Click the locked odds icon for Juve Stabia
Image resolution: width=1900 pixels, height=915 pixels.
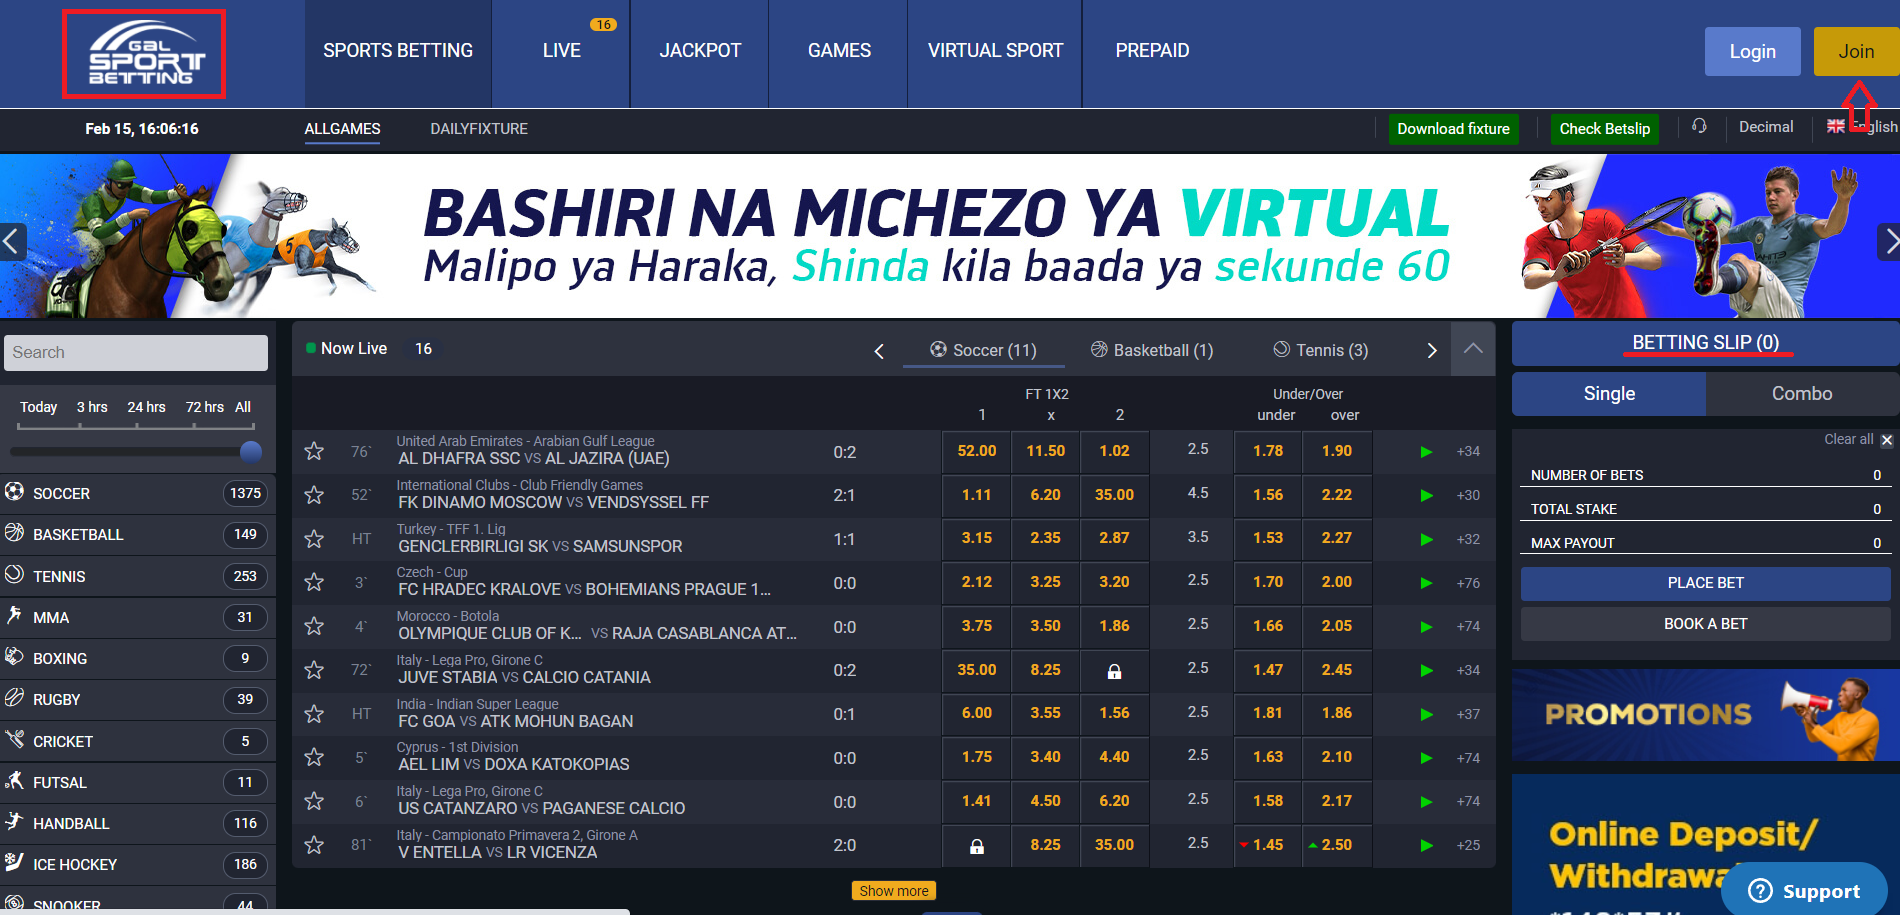pos(1114,671)
